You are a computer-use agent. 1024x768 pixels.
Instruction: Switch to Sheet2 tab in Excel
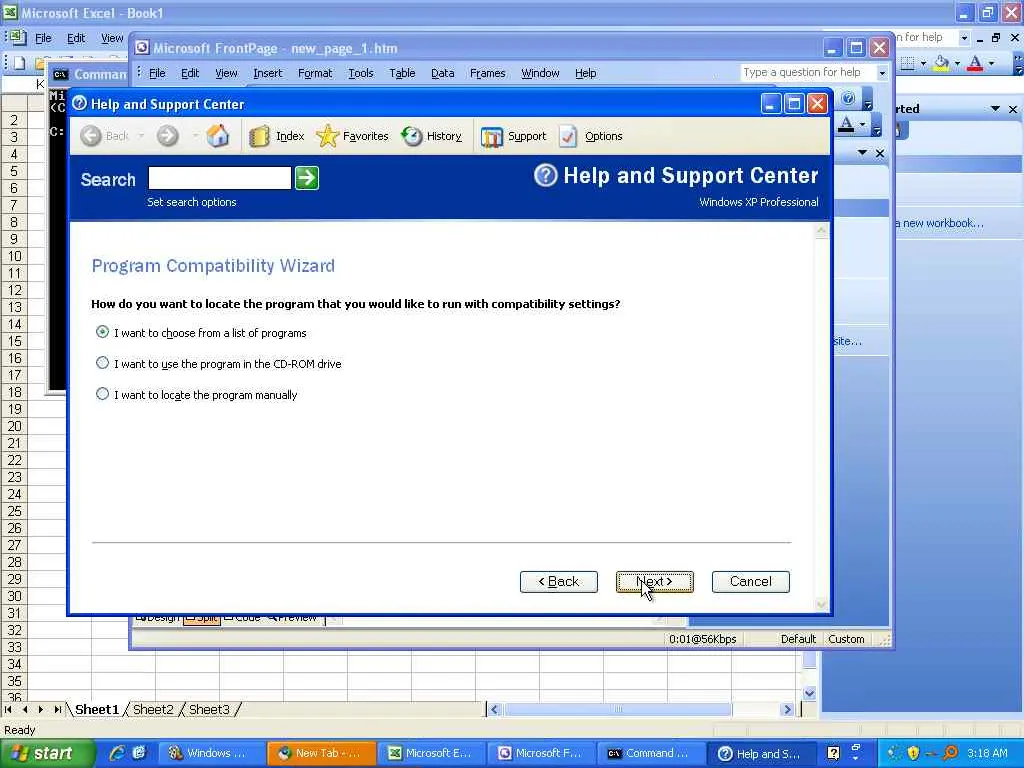point(153,709)
